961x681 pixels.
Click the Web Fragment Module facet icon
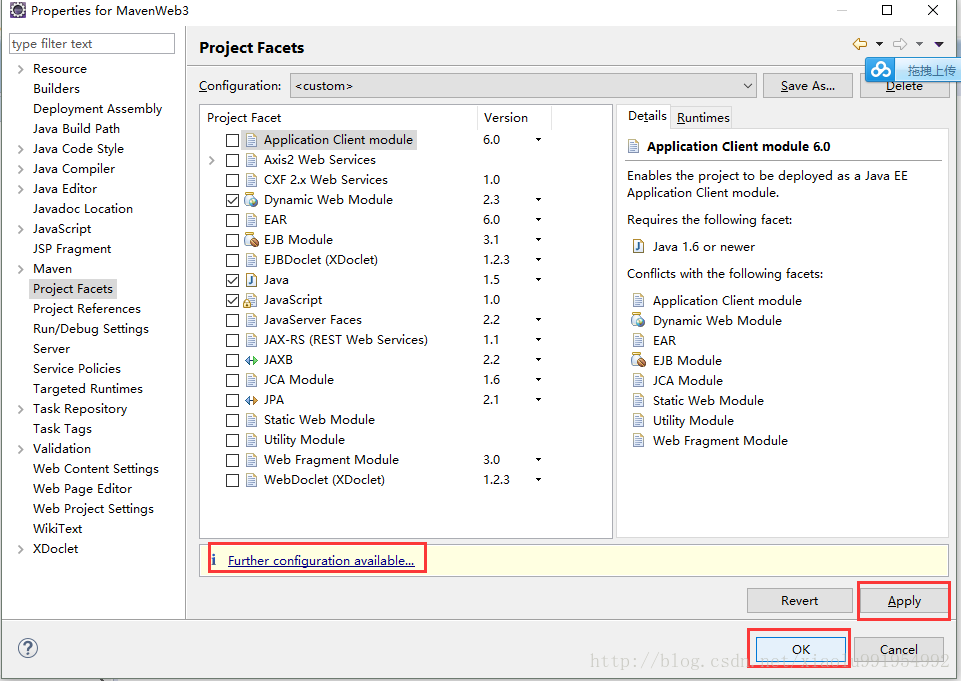pos(251,460)
